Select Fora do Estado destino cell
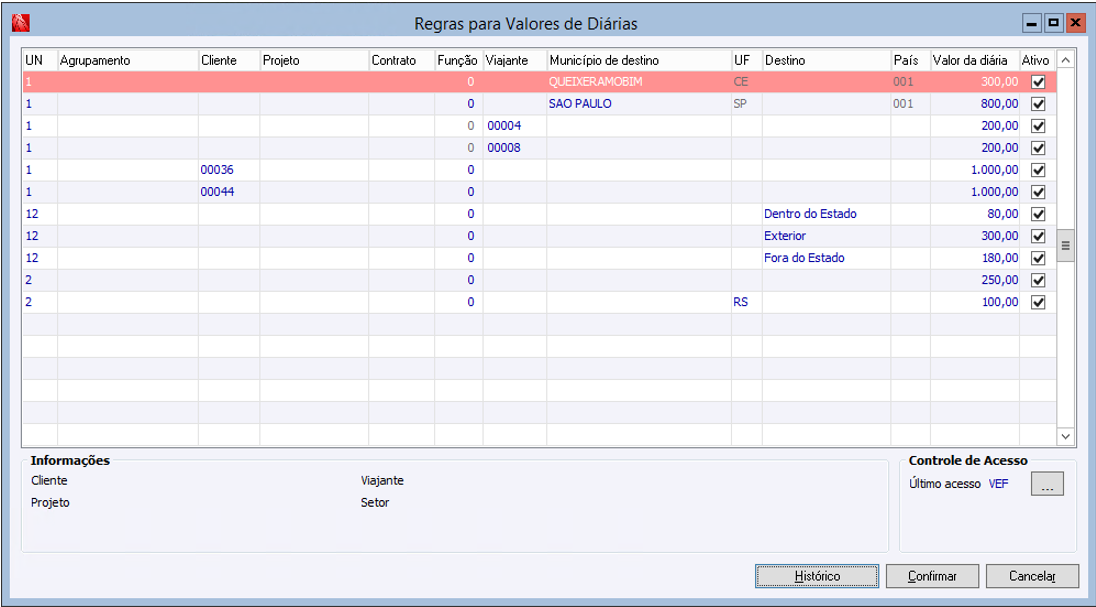This screenshot has height=607, width=1096. pos(826,258)
